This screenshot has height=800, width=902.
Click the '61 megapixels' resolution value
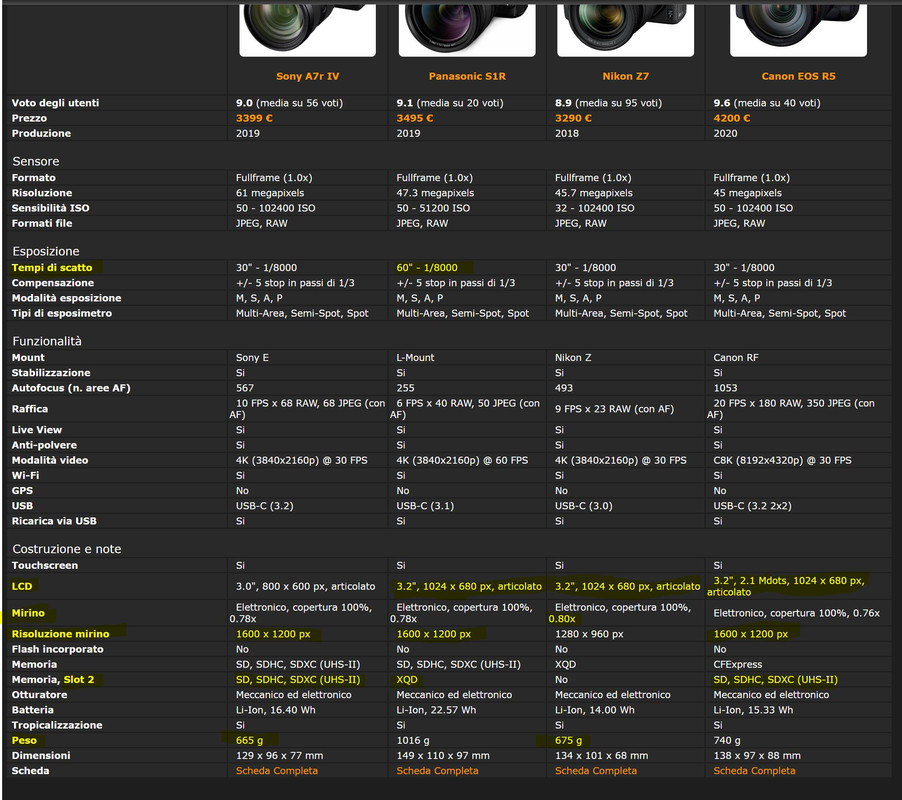click(270, 193)
